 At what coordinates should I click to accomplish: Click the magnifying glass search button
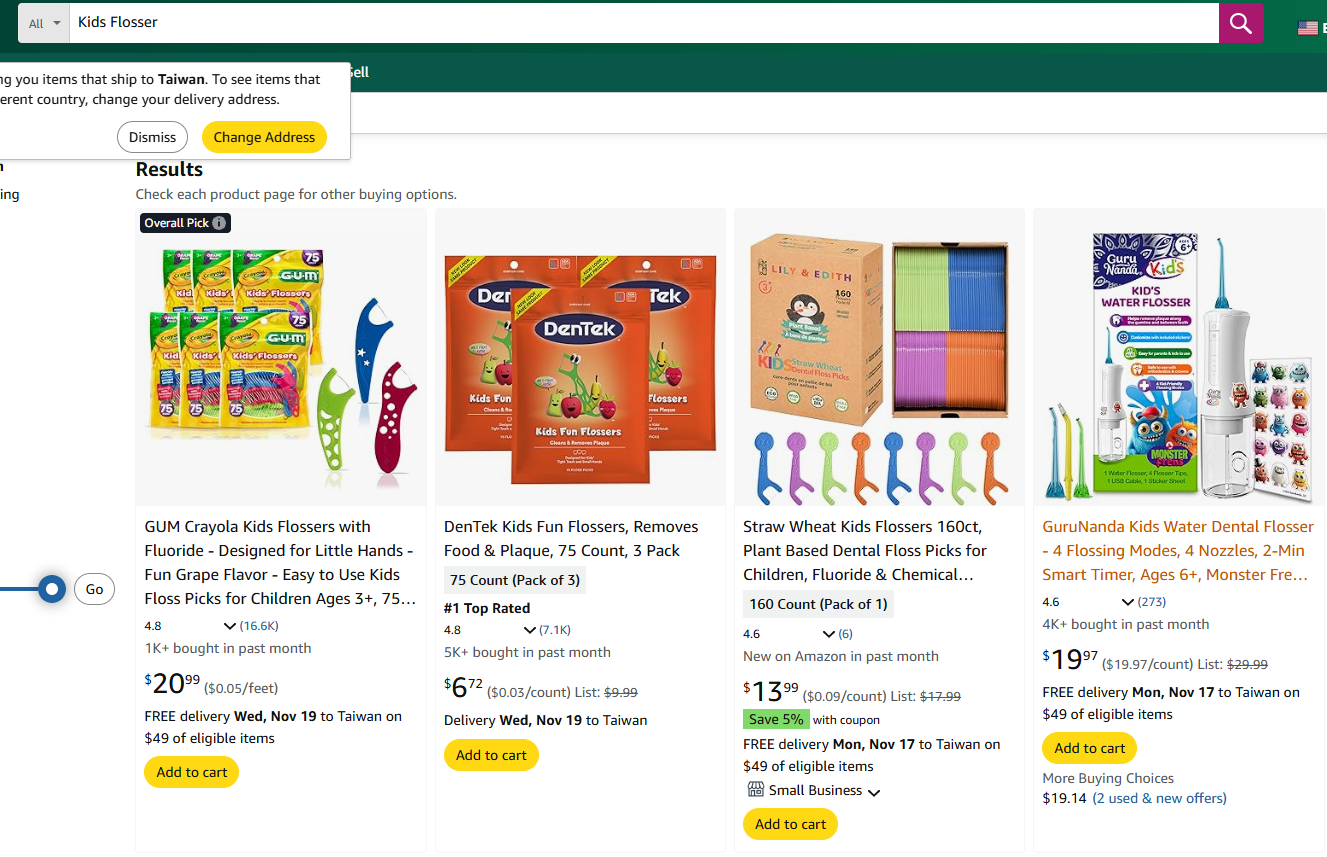pos(1240,23)
